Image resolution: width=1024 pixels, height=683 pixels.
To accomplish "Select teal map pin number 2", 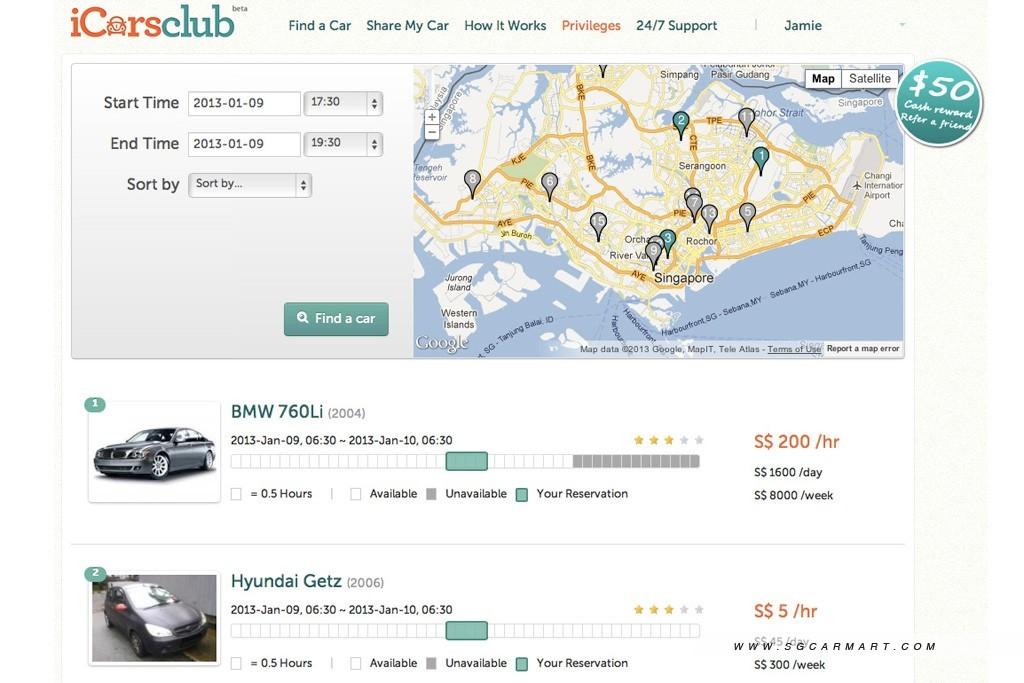I will 681,122.
